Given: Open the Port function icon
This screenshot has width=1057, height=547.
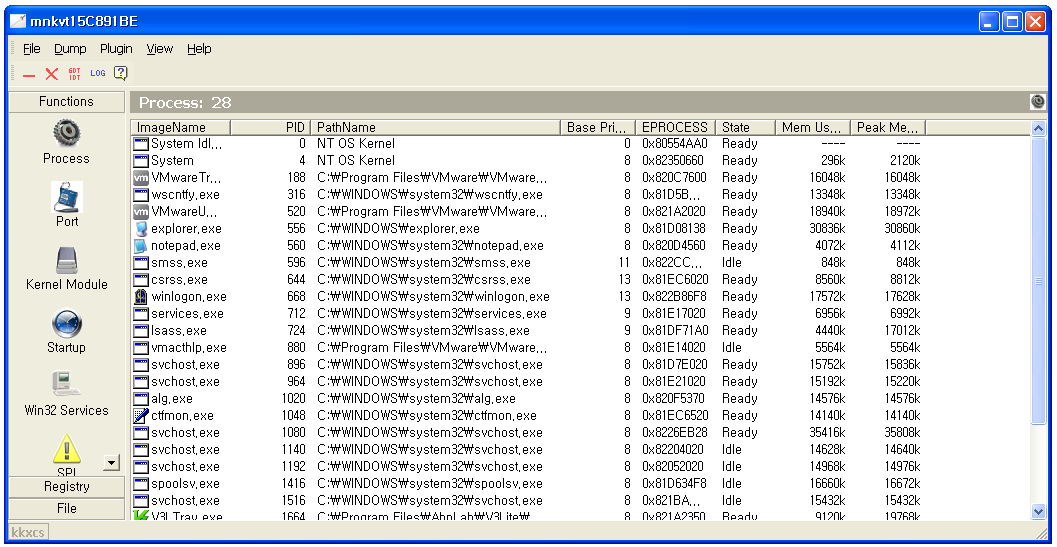Looking at the screenshot, I should [x=66, y=197].
